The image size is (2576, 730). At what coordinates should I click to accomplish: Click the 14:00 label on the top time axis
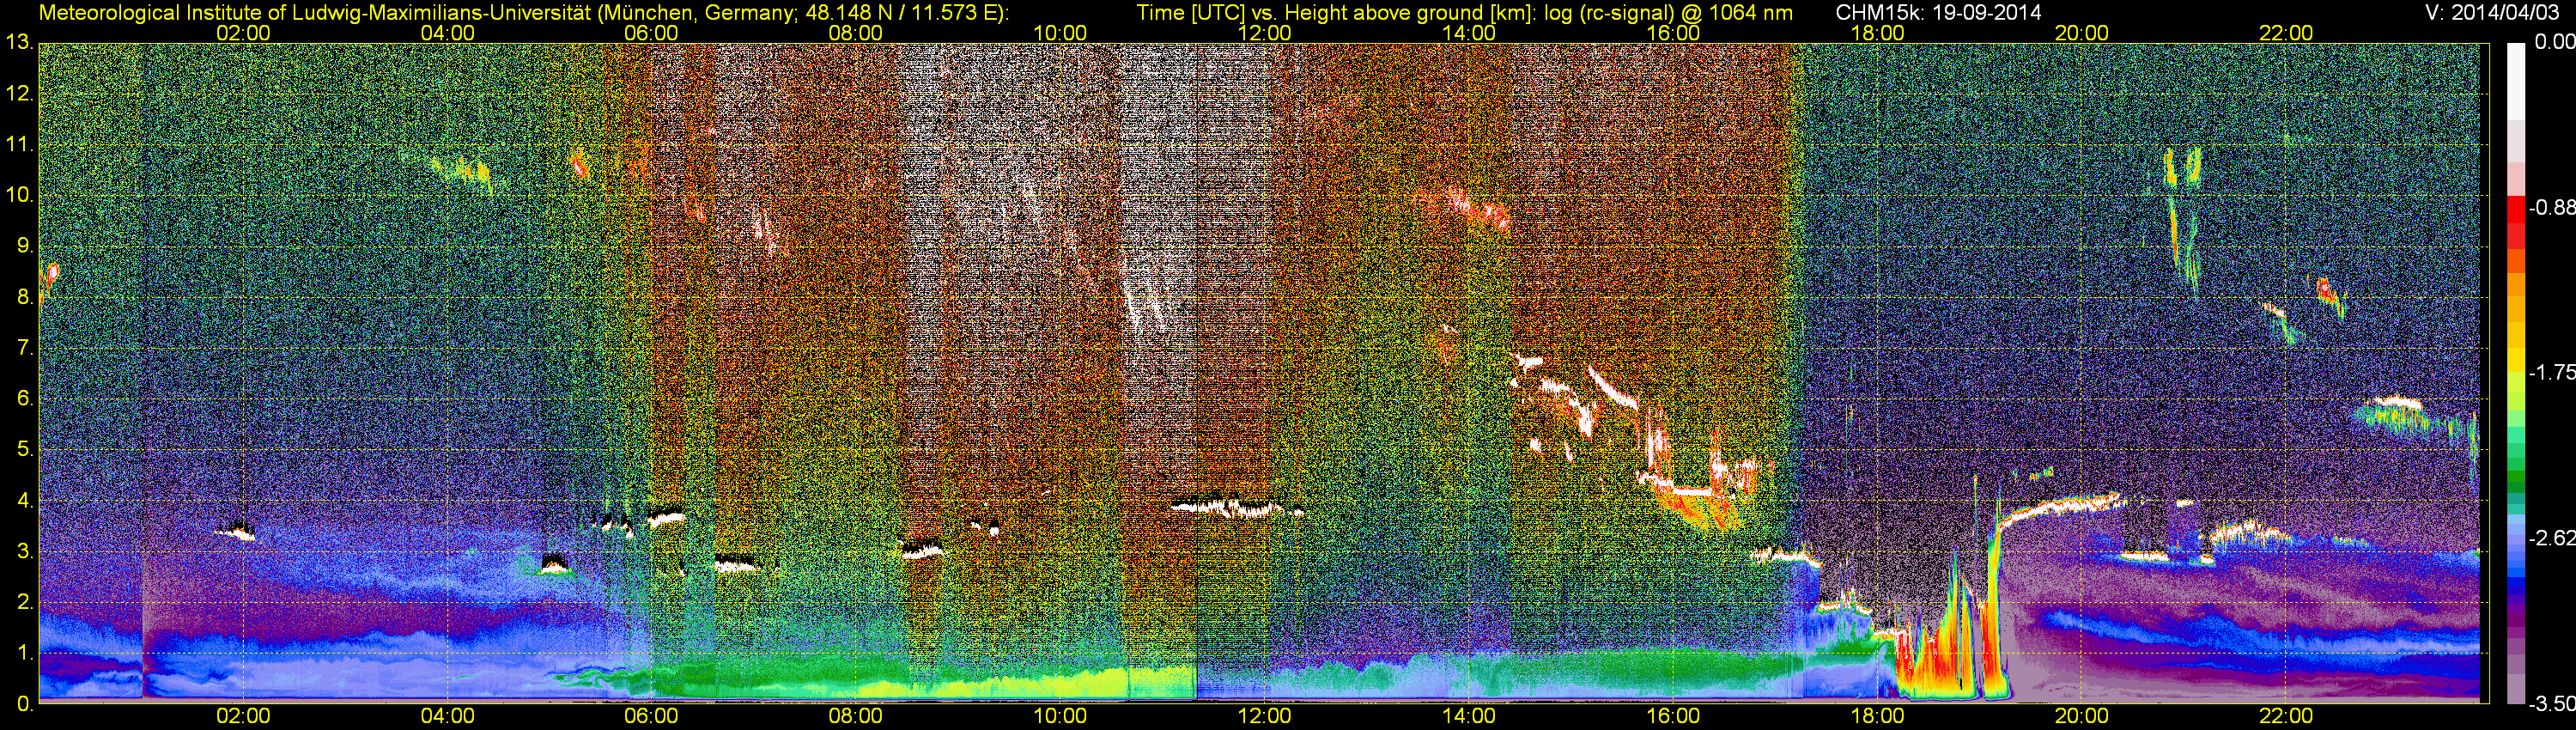click(x=1469, y=33)
